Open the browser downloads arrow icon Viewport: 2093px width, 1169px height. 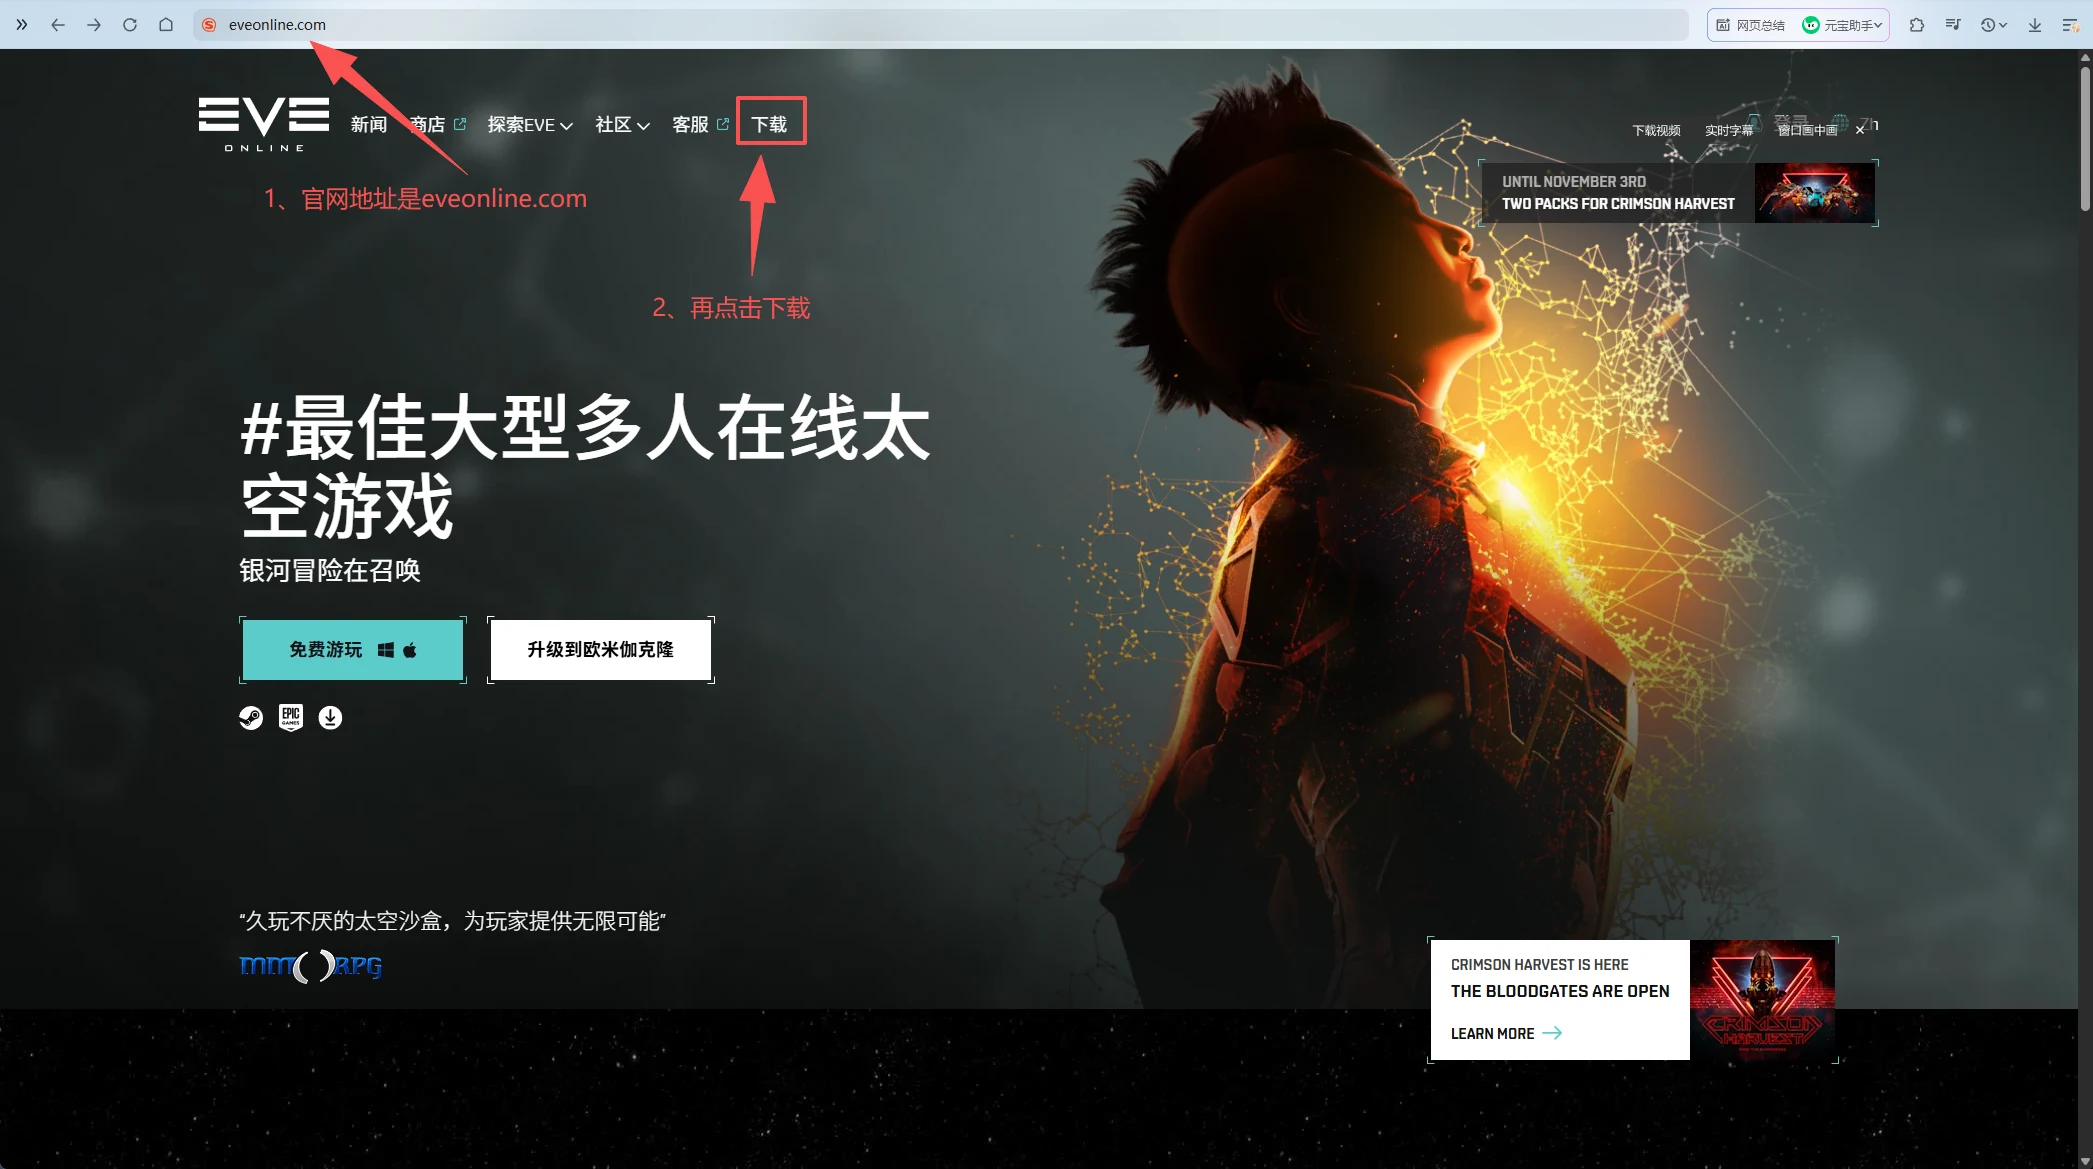2035,25
